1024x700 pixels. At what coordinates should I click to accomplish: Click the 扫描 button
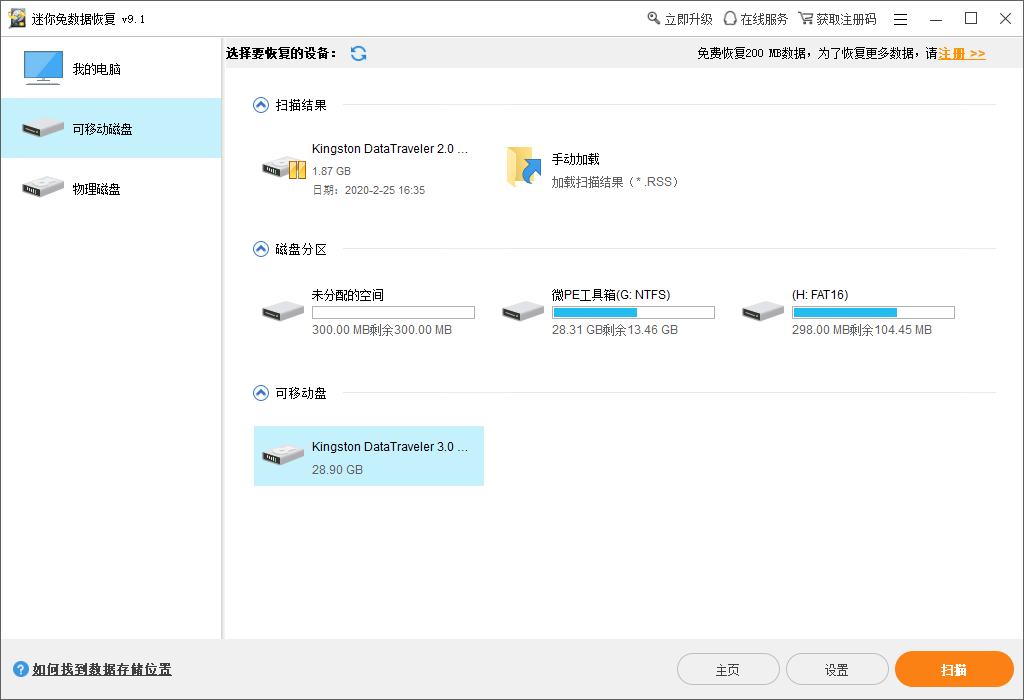[953, 669]
